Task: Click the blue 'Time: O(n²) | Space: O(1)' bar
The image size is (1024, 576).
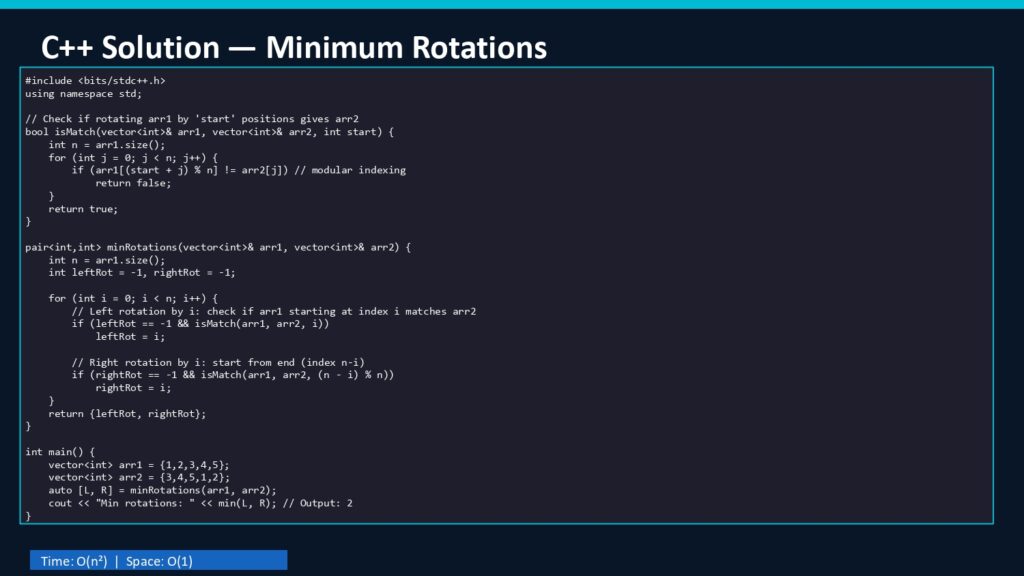Action: coord(159,561)
